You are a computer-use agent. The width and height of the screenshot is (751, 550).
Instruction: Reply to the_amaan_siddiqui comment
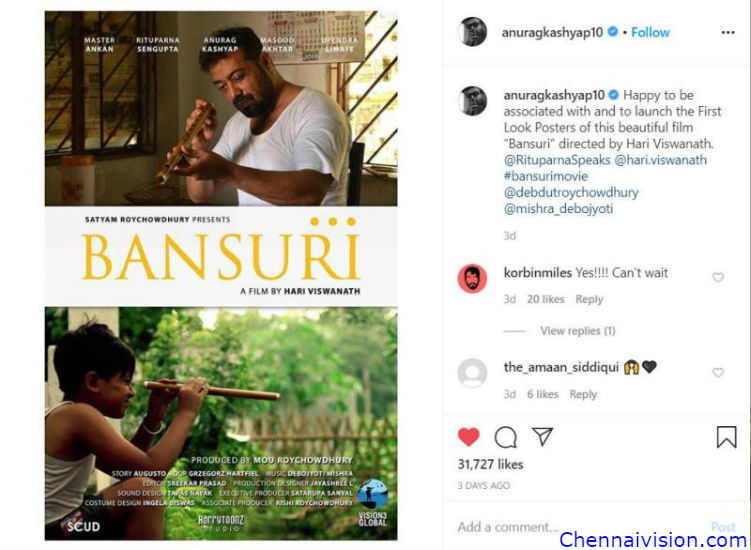click(583, 394)
